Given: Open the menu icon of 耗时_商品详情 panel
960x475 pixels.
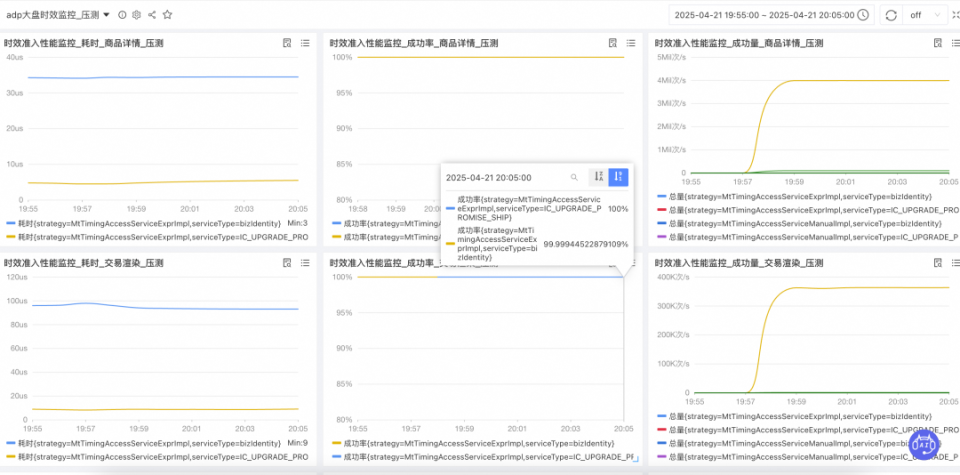Looking at the screenshot, I should 305,43.
